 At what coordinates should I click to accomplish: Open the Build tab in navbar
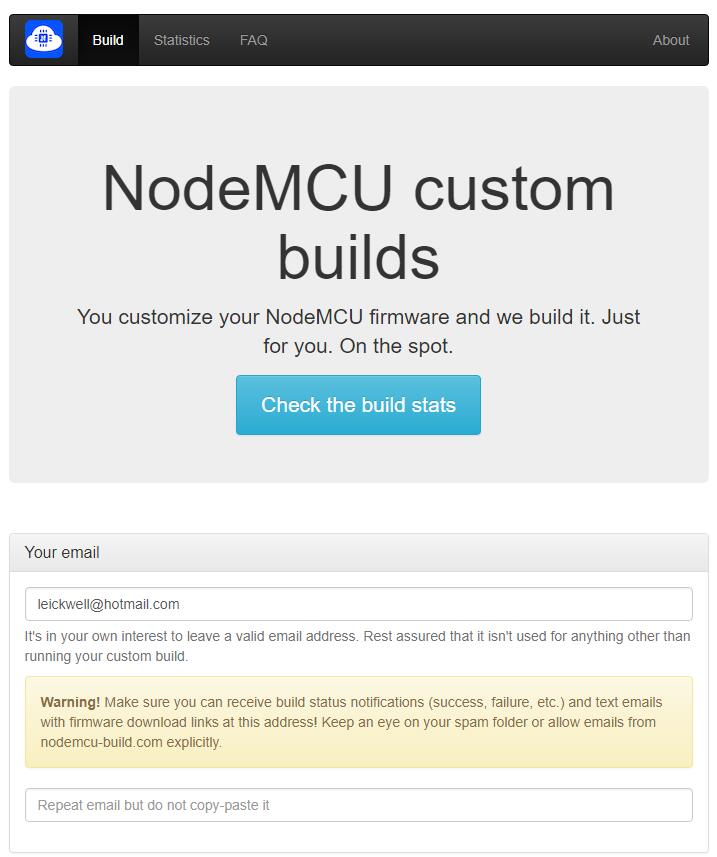coord(108,40)
